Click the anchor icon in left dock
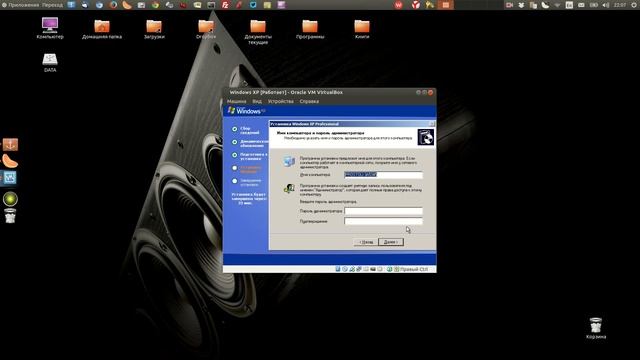The width and height of the screenshot is (640, 360). point(10,144)
